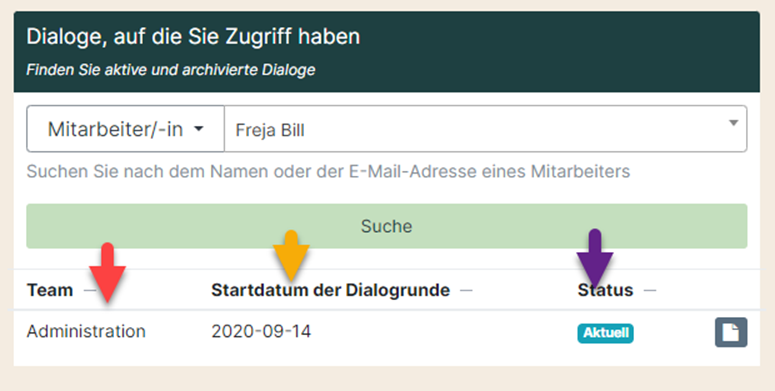Expand the Freja Bill name selector arrow

(x=733, y=123)
